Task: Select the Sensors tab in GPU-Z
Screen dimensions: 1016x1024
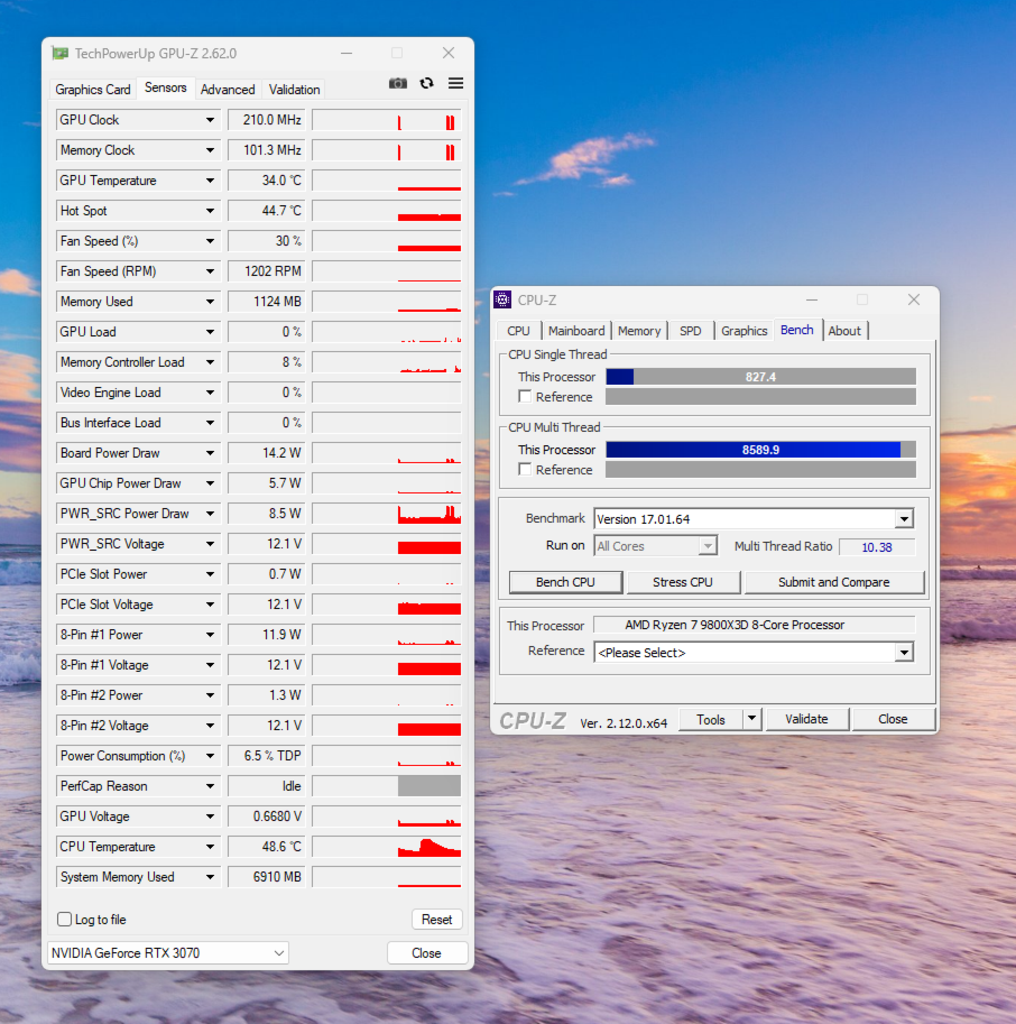Action: click(x=165, y=88)
